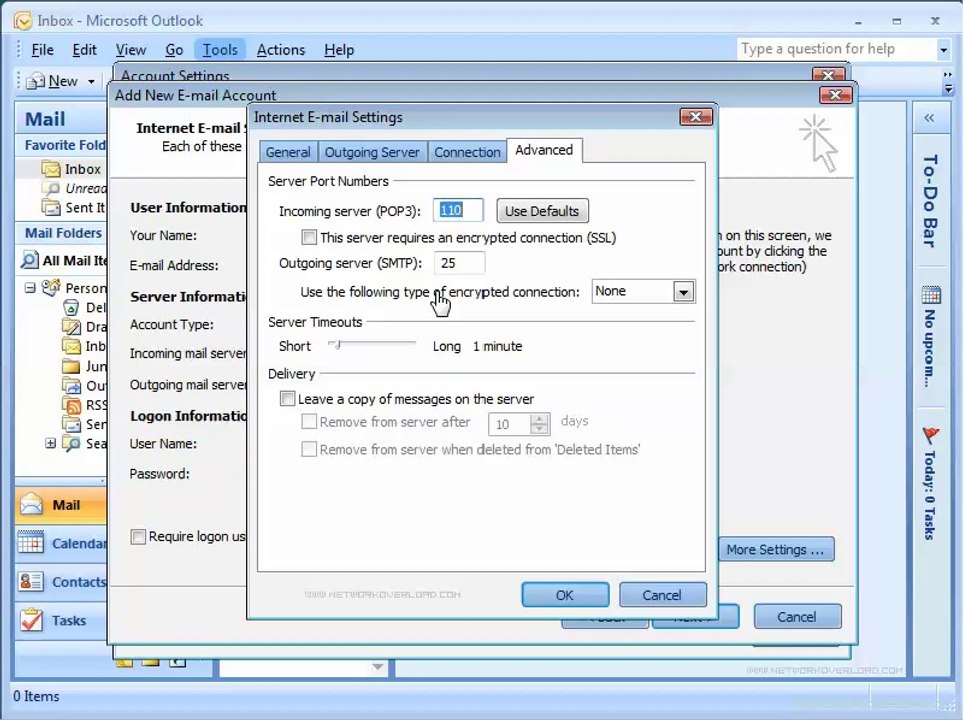
Task: Switch to the Connection tab
Action: point(467,152)
